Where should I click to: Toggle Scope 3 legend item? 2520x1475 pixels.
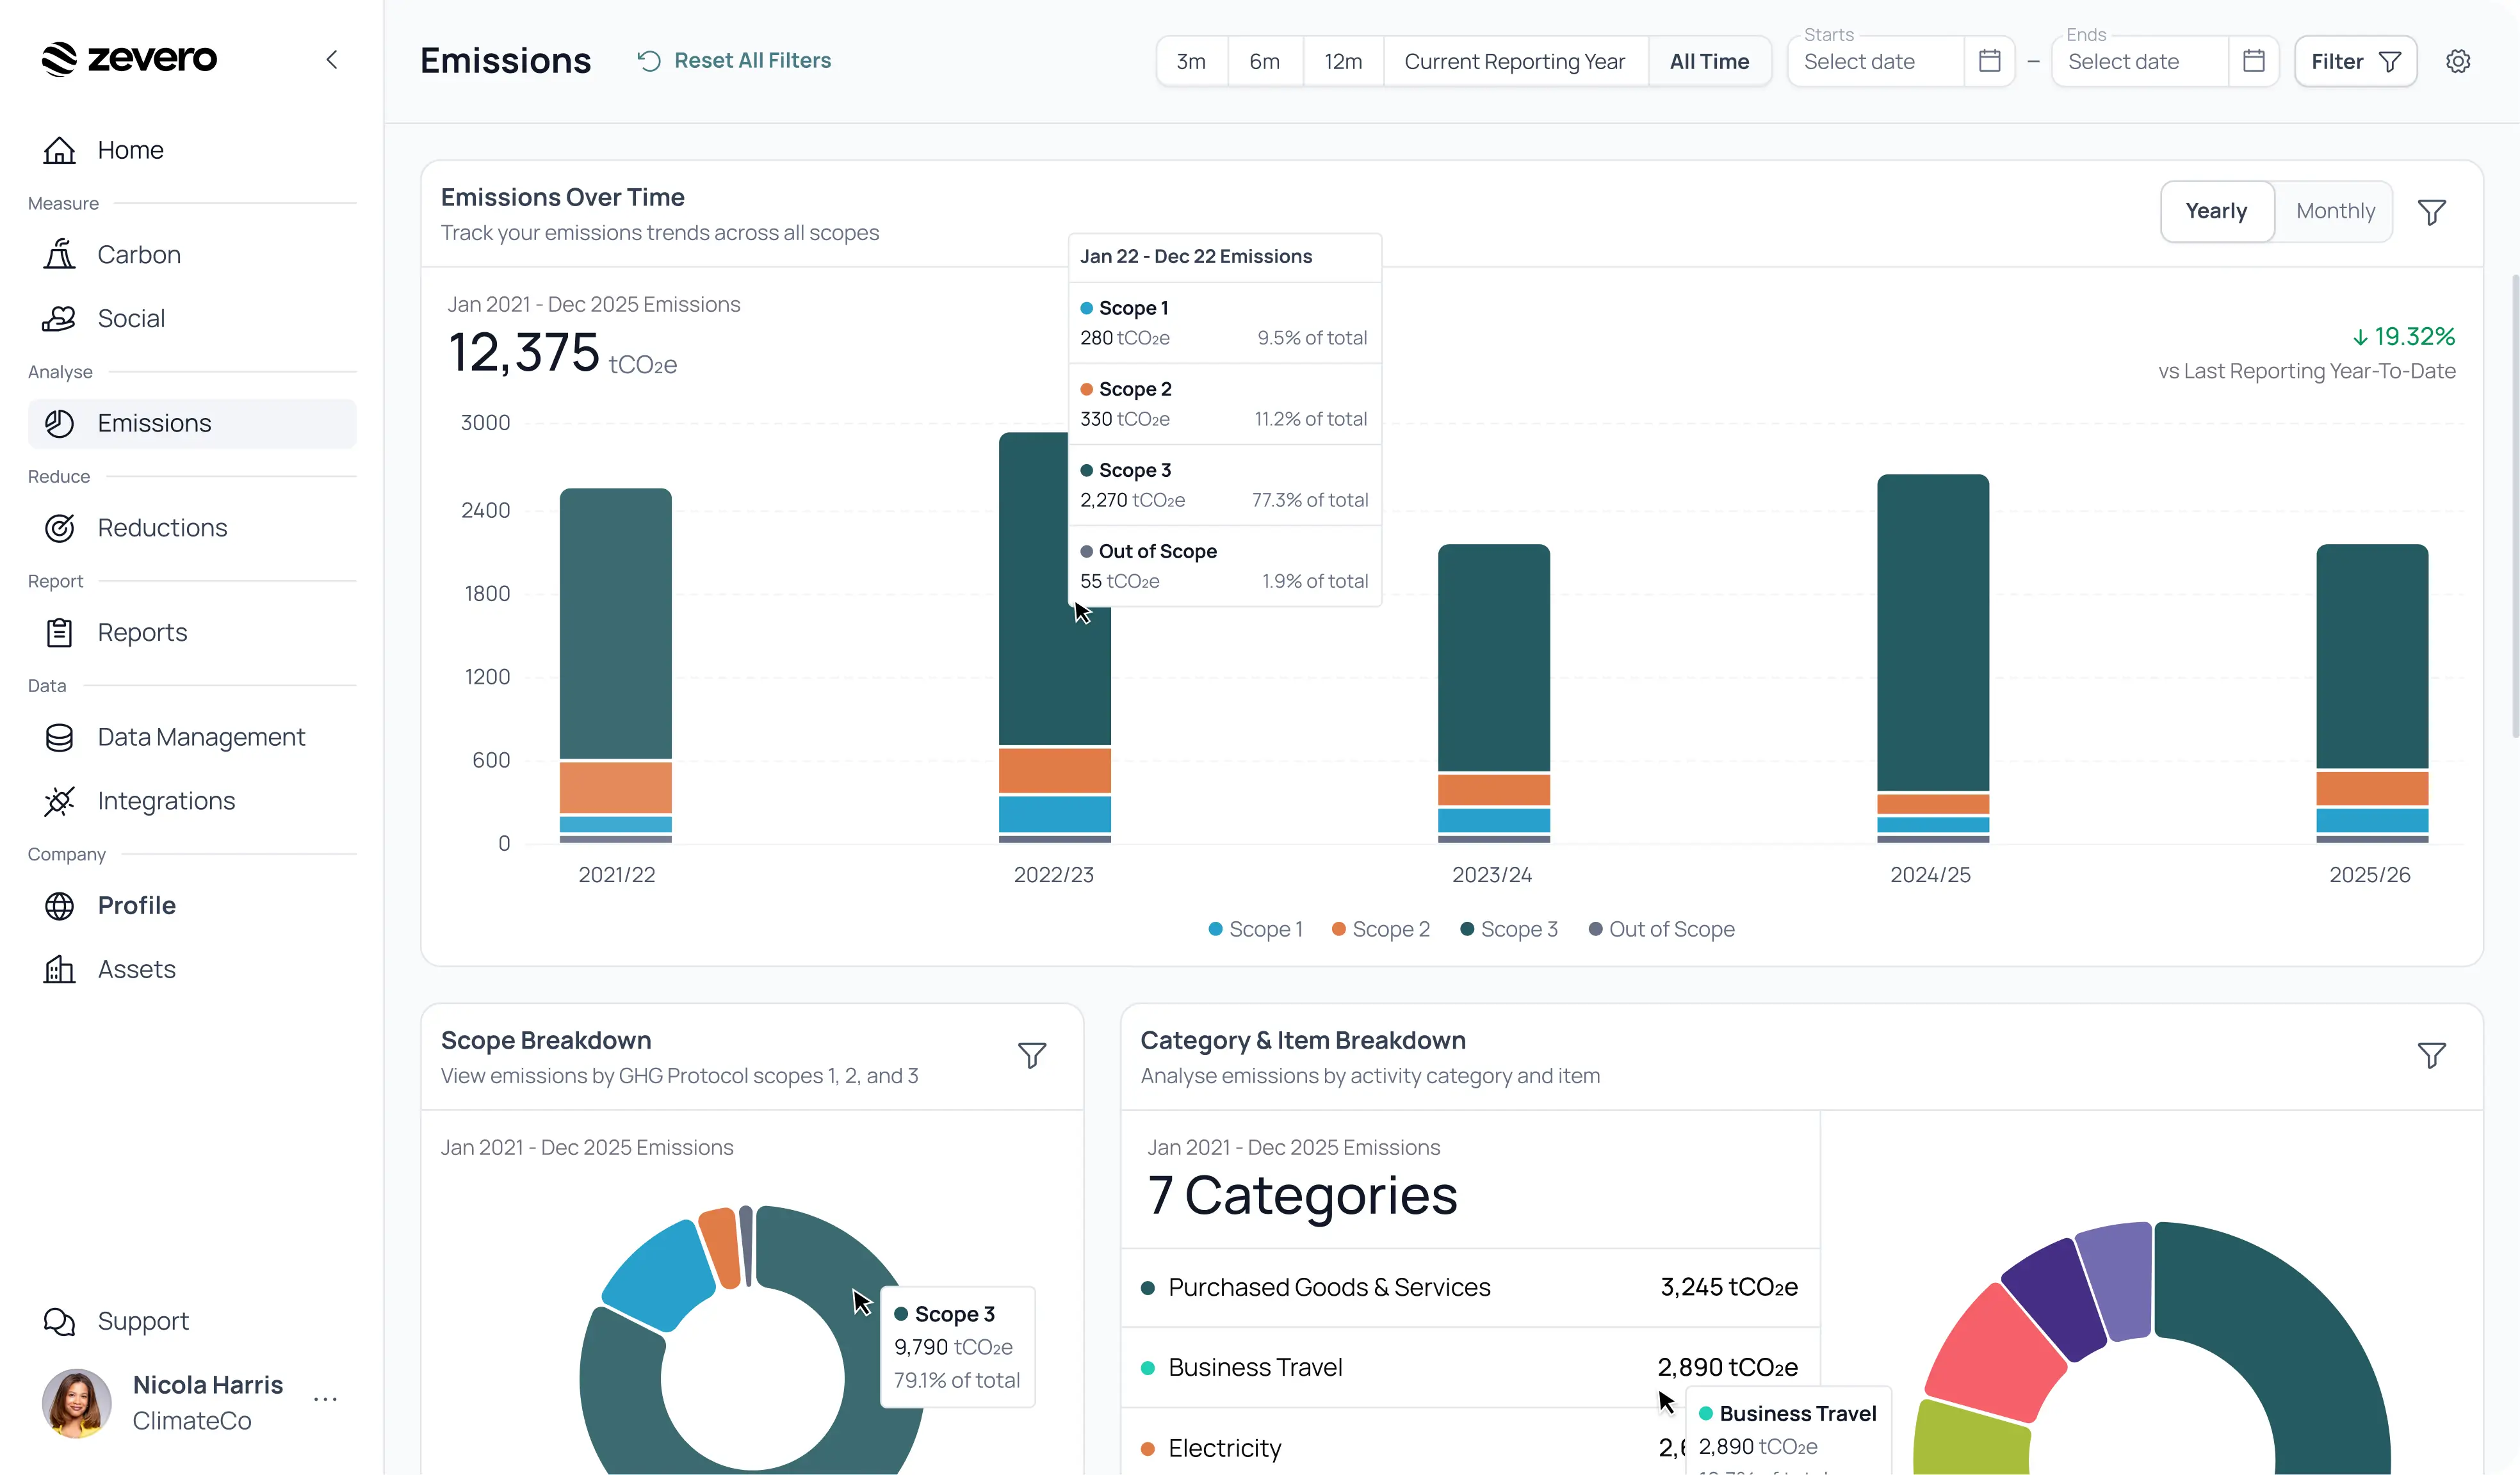[1508, 930]
